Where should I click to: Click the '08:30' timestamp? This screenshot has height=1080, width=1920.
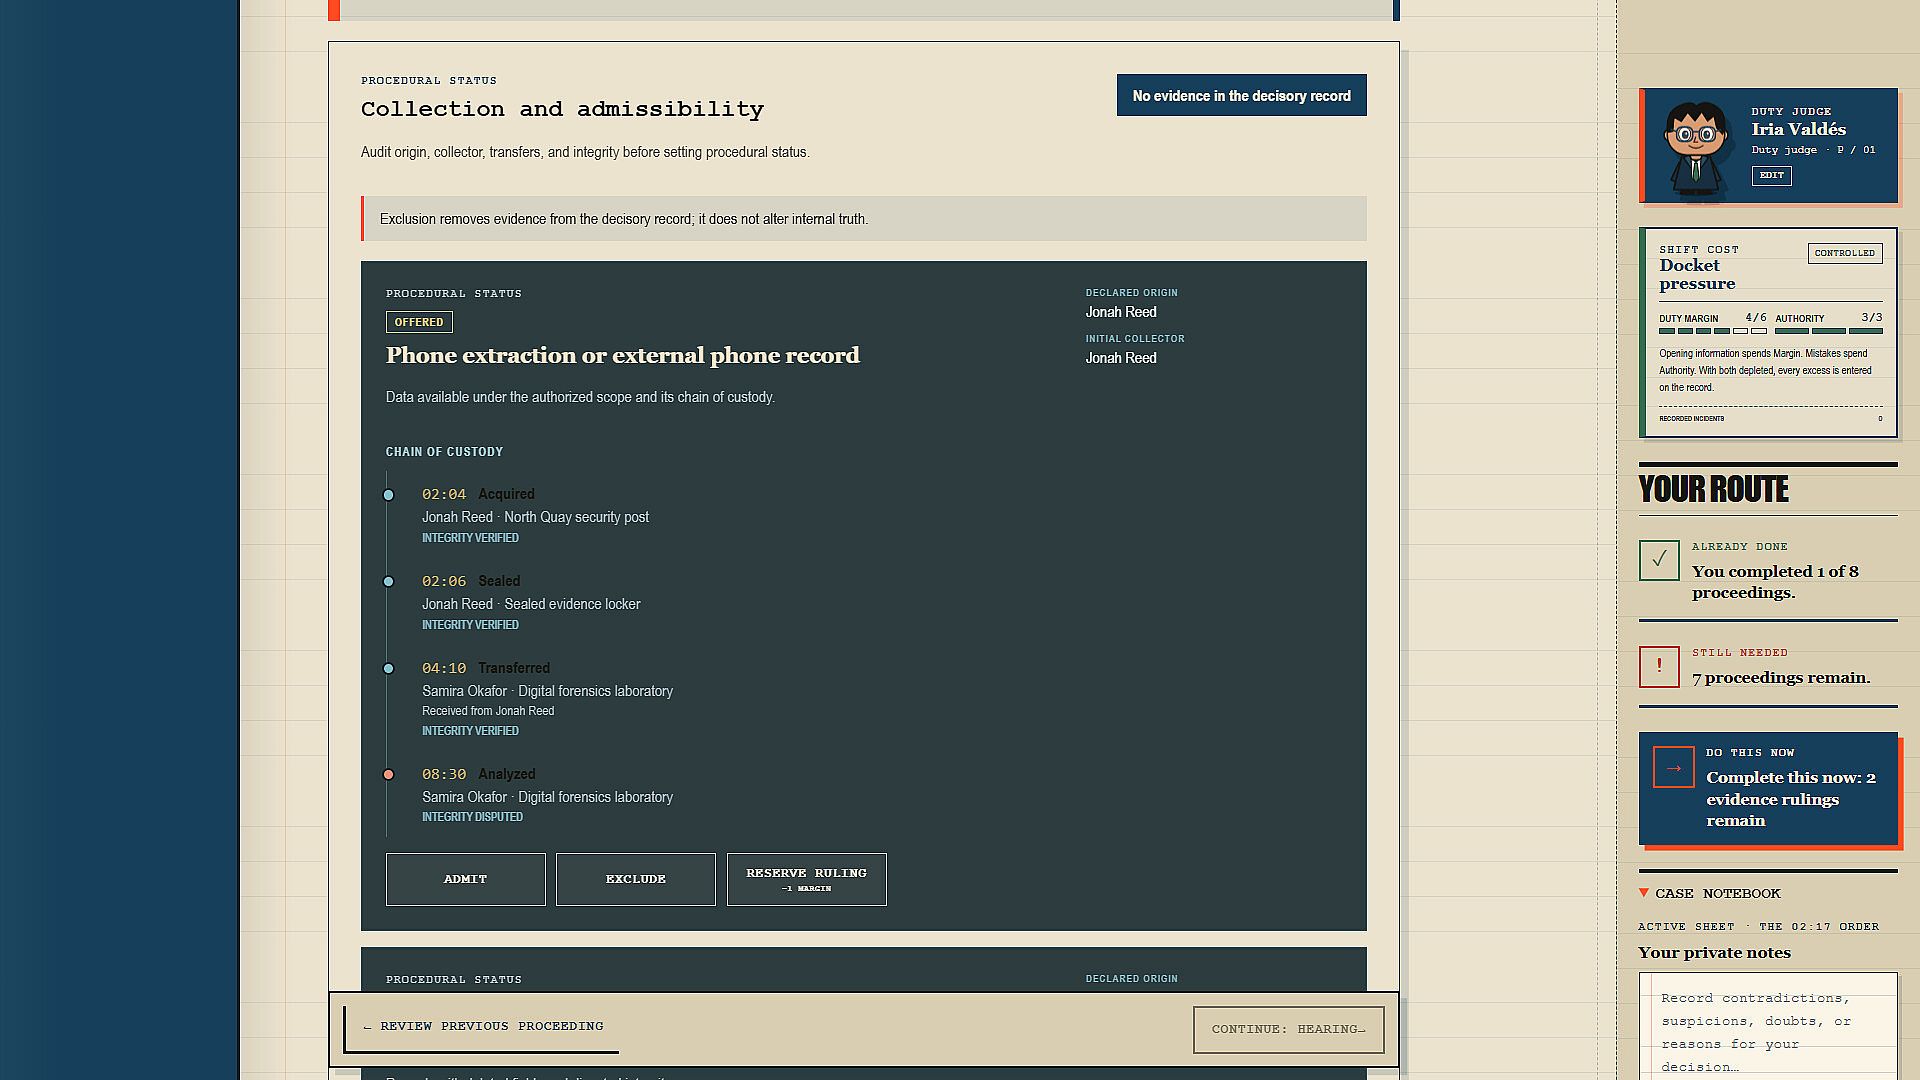coord(444,775)
